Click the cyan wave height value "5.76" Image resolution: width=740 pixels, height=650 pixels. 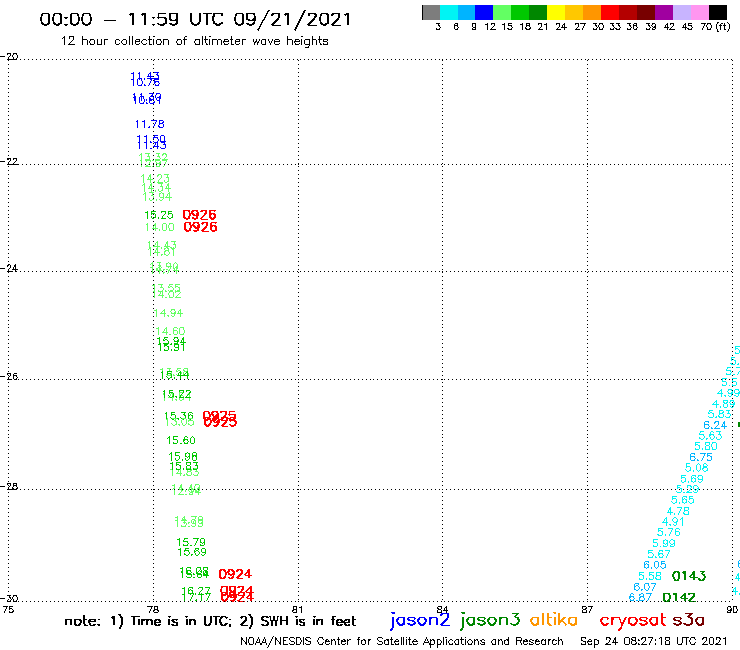(x=669, y=532)
